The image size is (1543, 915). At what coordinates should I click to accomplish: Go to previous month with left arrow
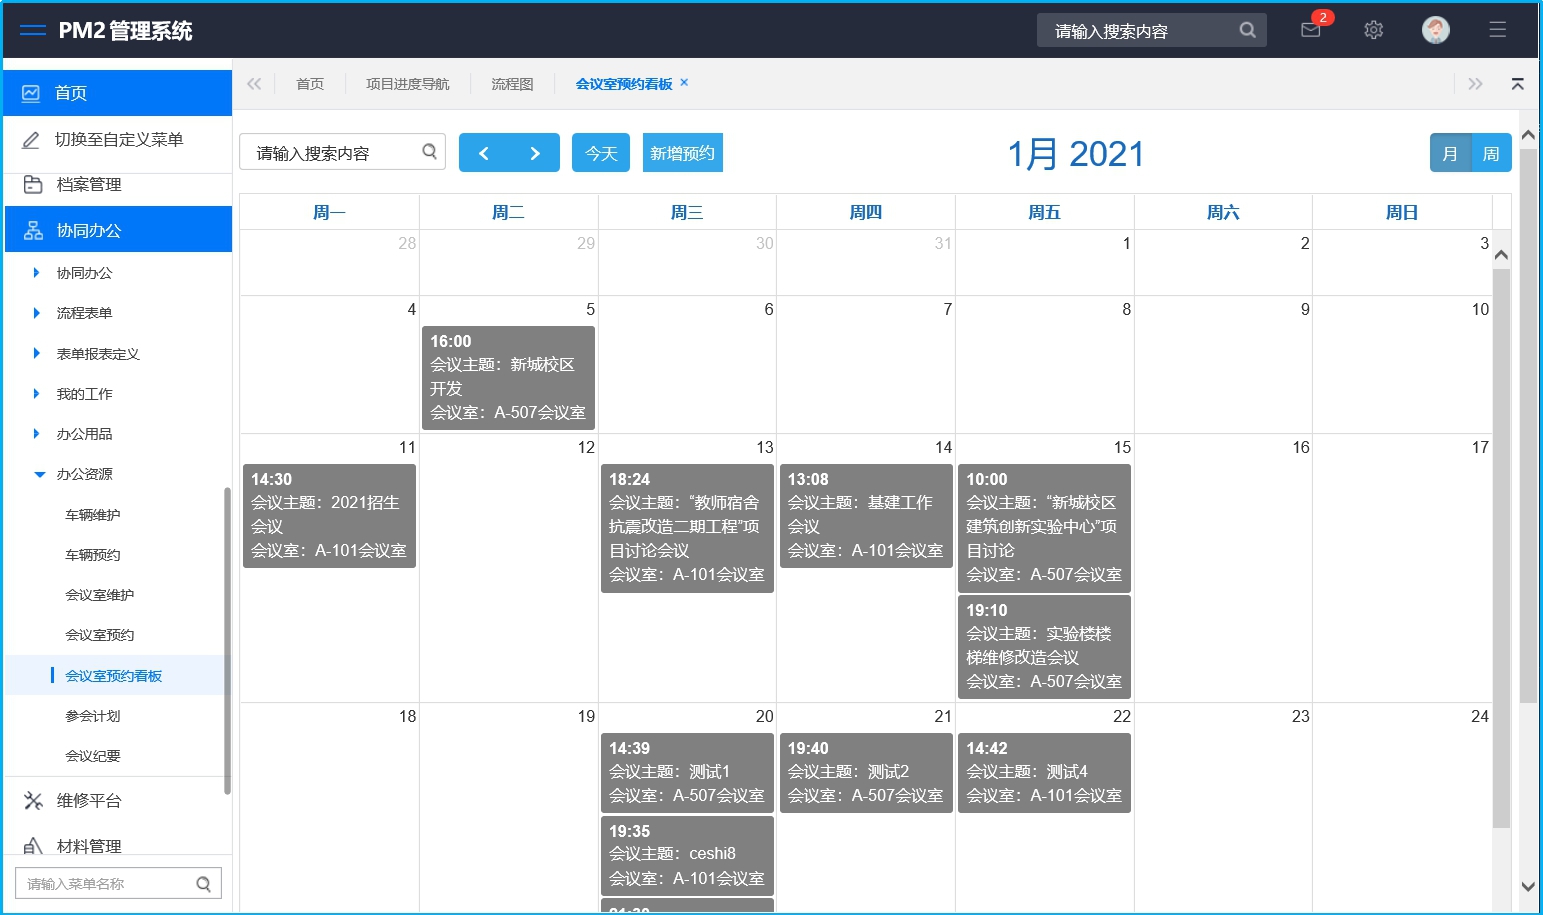pos(484,153)
